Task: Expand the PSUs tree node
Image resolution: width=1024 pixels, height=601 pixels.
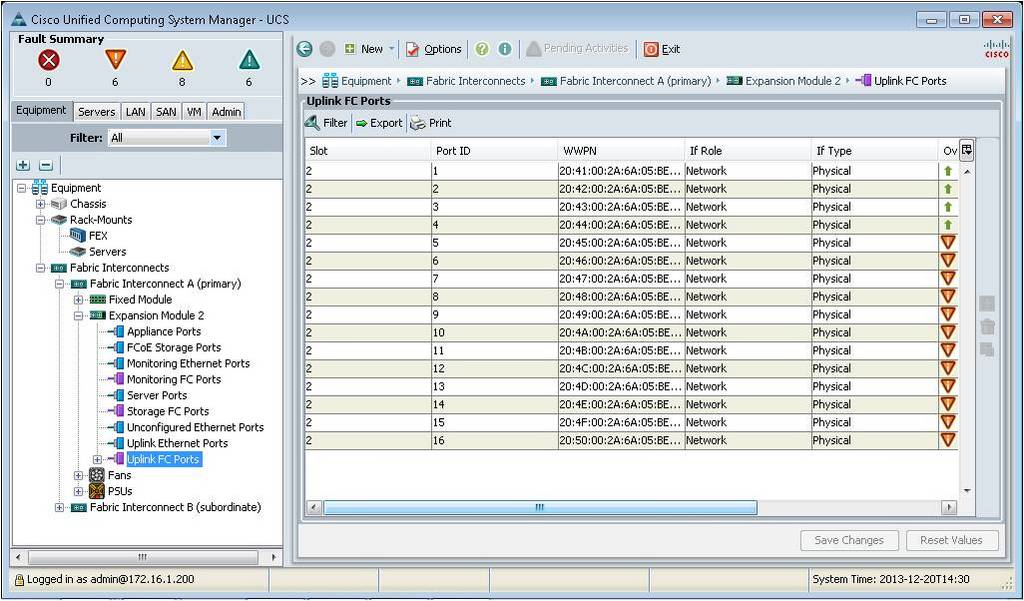Action: [78, 491]
